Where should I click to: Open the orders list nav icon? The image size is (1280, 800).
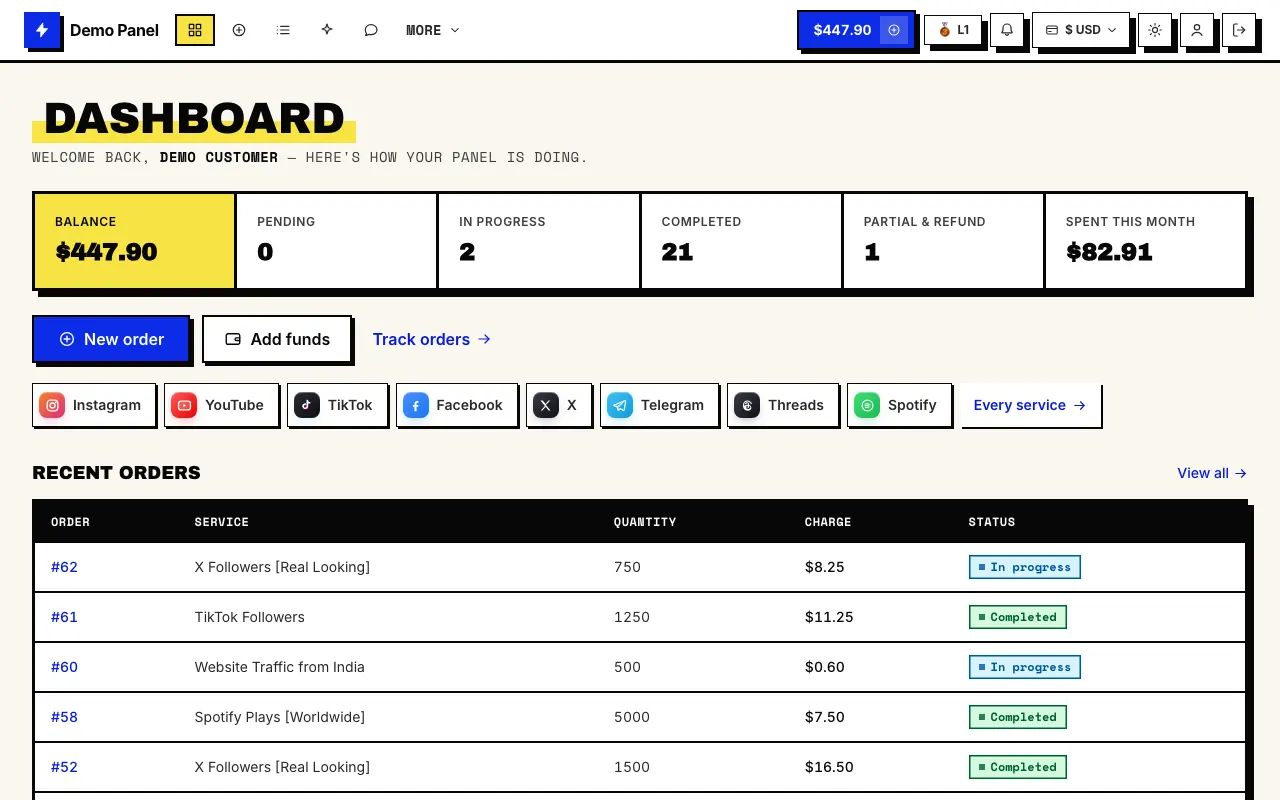click(x=283, y=30)
